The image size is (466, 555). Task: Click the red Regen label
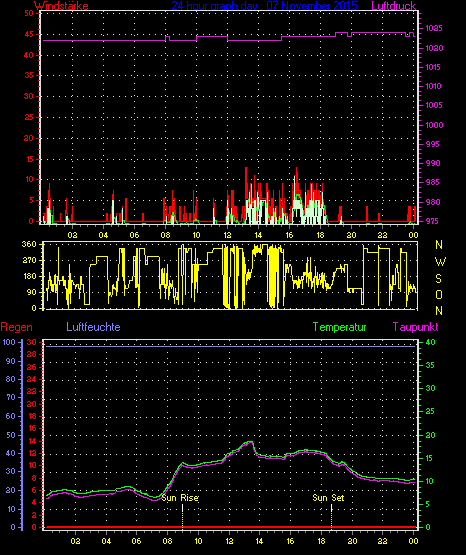pyautogui.click(x=16, y=327)
